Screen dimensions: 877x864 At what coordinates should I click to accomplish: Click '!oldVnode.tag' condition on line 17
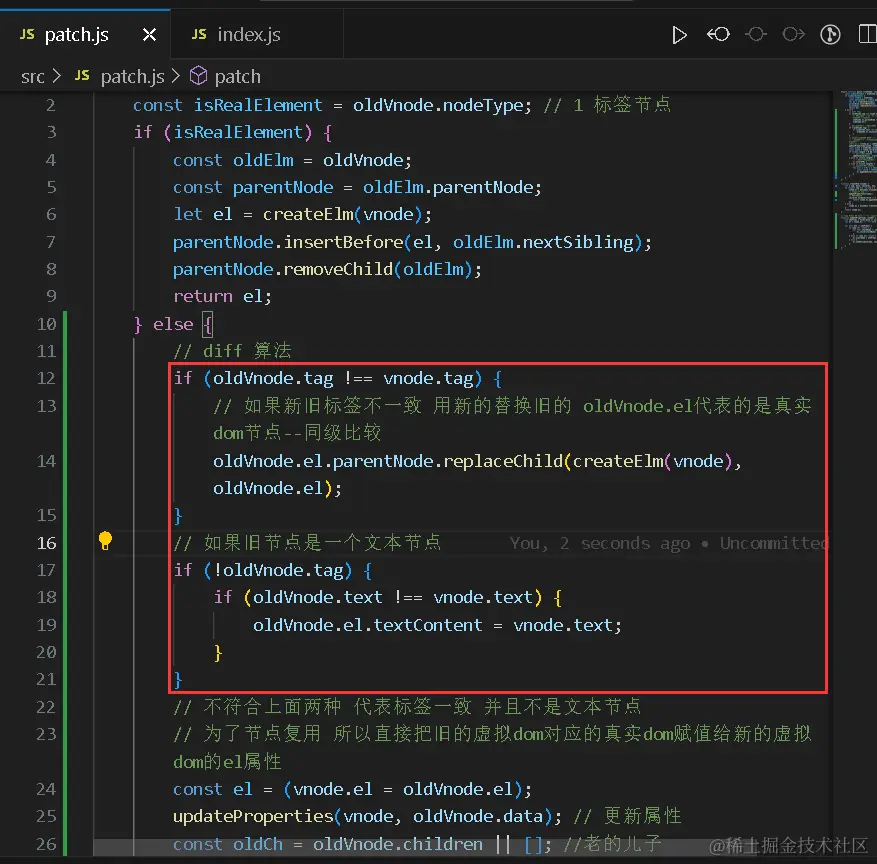tap(283, 570)
